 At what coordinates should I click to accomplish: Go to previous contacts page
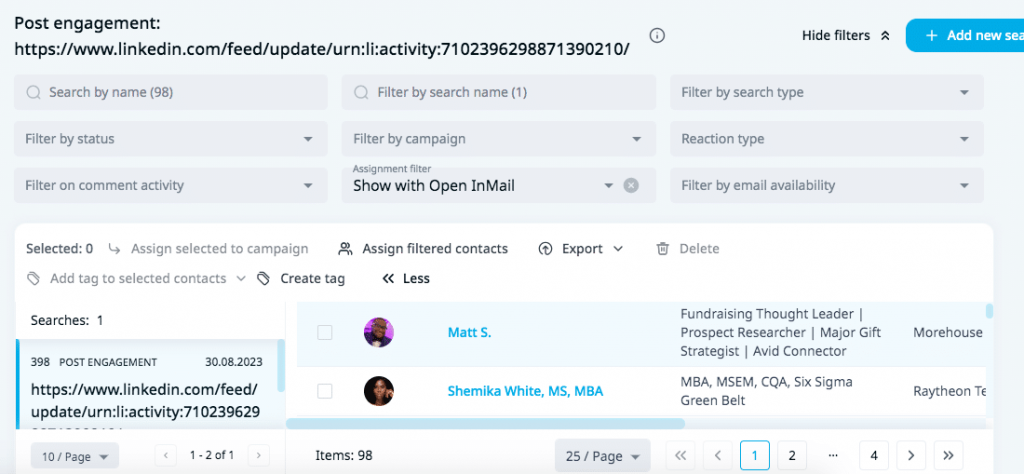718,456
